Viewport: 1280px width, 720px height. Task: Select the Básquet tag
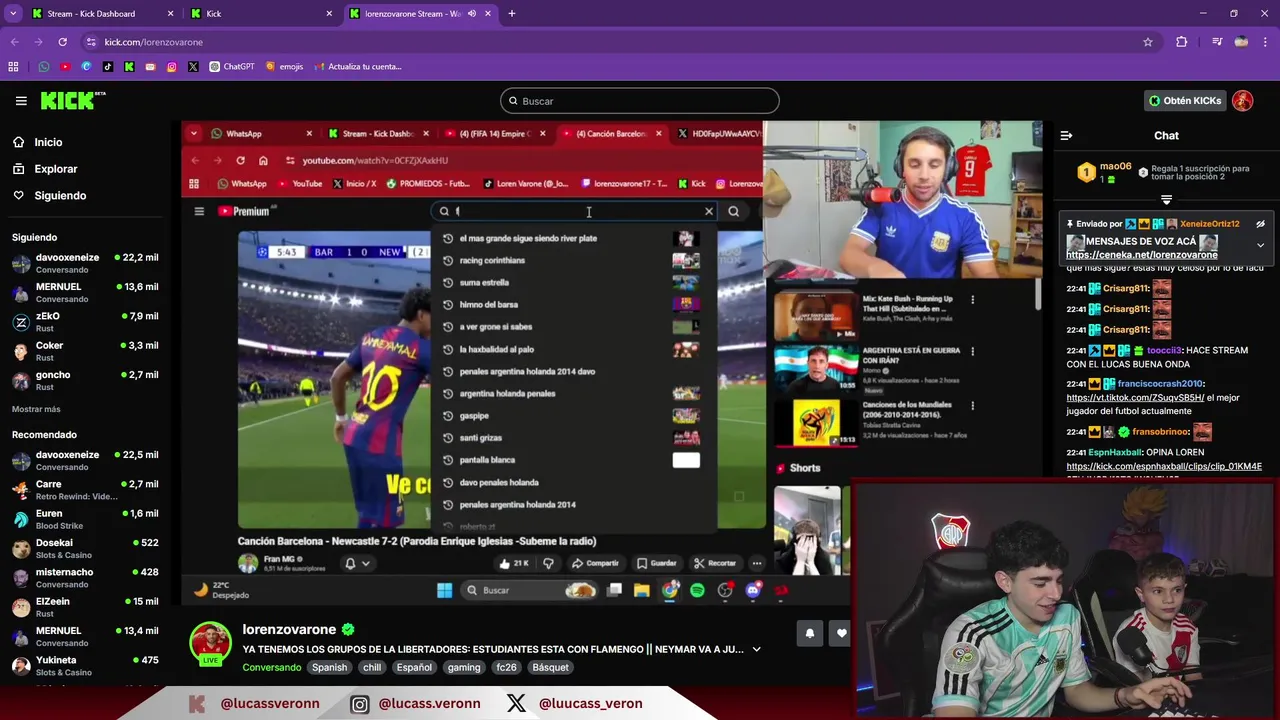pyautogui.click(x=550, y=667)
